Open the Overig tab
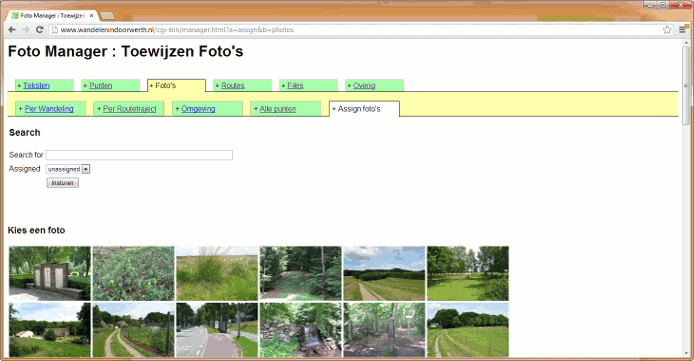This screenshot has height=361, width=694. 364,85
